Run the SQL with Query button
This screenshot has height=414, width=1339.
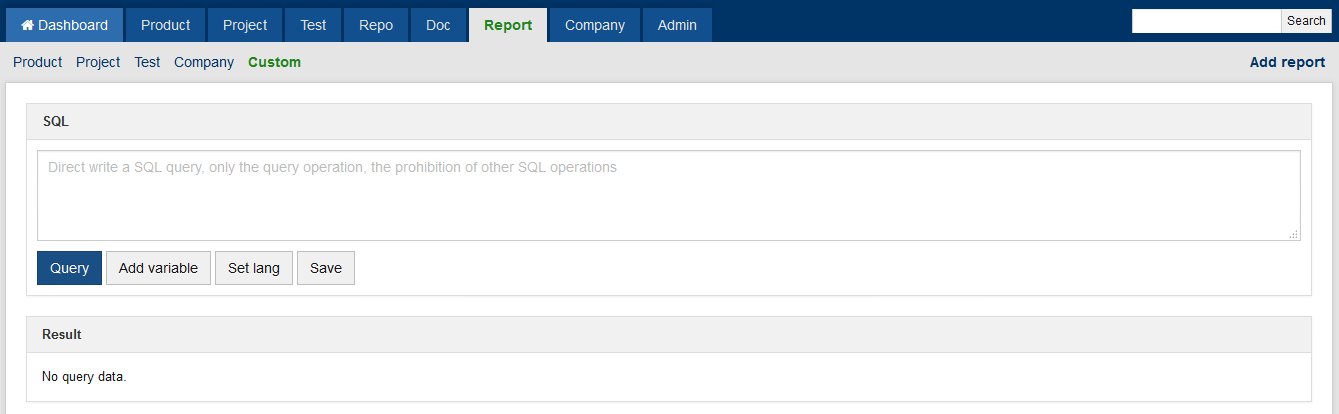coord(69,268)
